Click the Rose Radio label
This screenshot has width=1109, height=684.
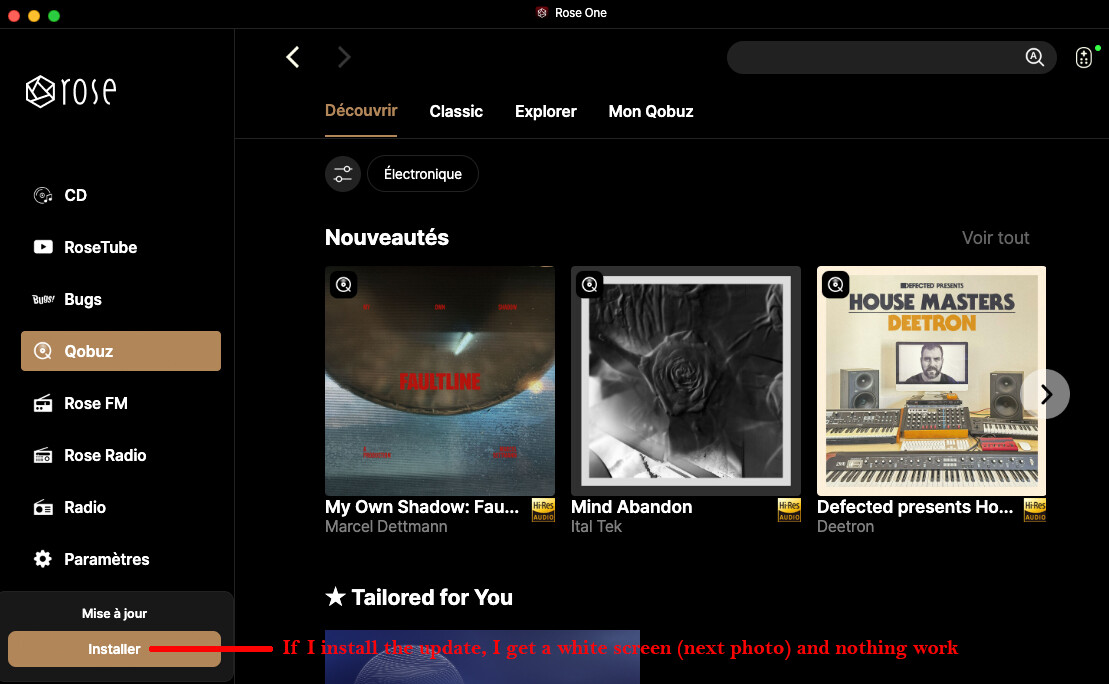pyautogui.click(x=105, y=456)
